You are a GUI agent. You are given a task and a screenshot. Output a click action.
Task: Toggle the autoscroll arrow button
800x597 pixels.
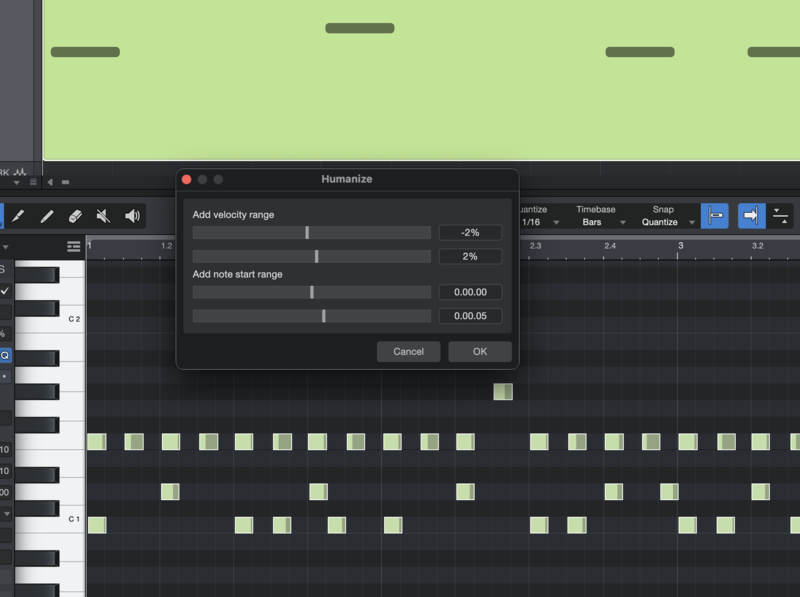pos(751,215)
